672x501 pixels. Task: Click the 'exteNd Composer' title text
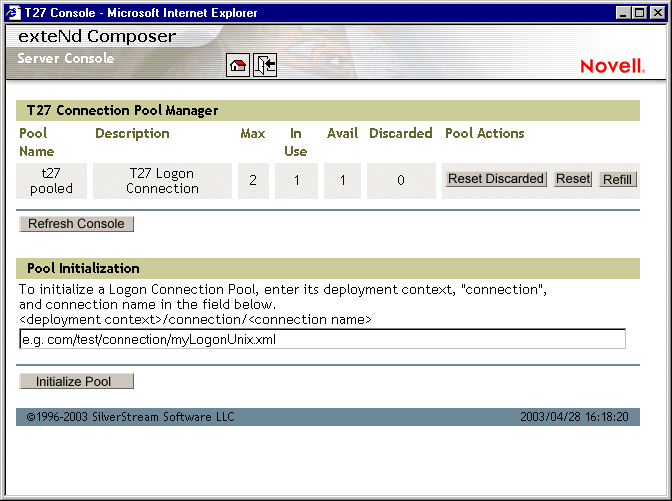point(97,36)
